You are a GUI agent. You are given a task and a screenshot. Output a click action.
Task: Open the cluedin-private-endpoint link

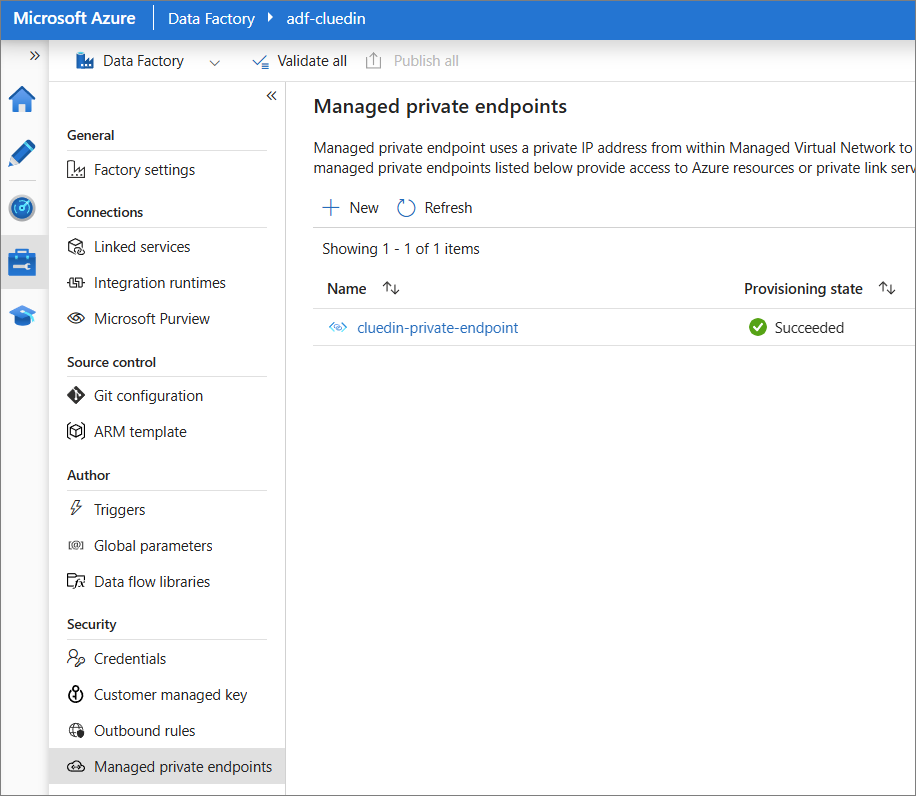point(437,327)
